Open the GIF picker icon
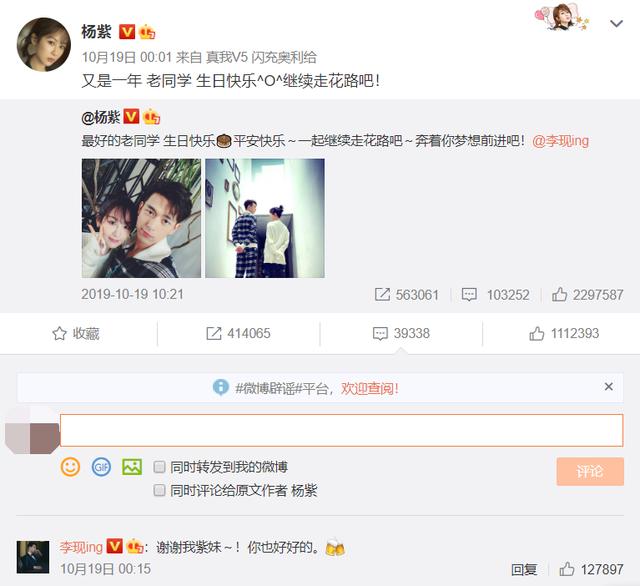The image size is (640, 586). pos(101,467)
